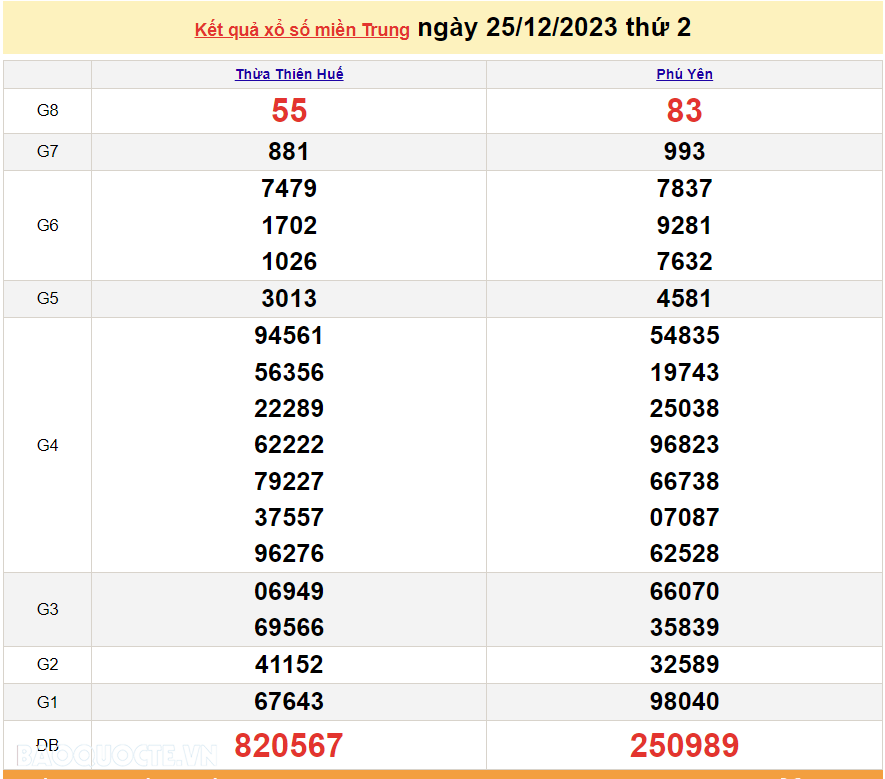
Task: Select the red G8 number 55
Action: point(289,111)
